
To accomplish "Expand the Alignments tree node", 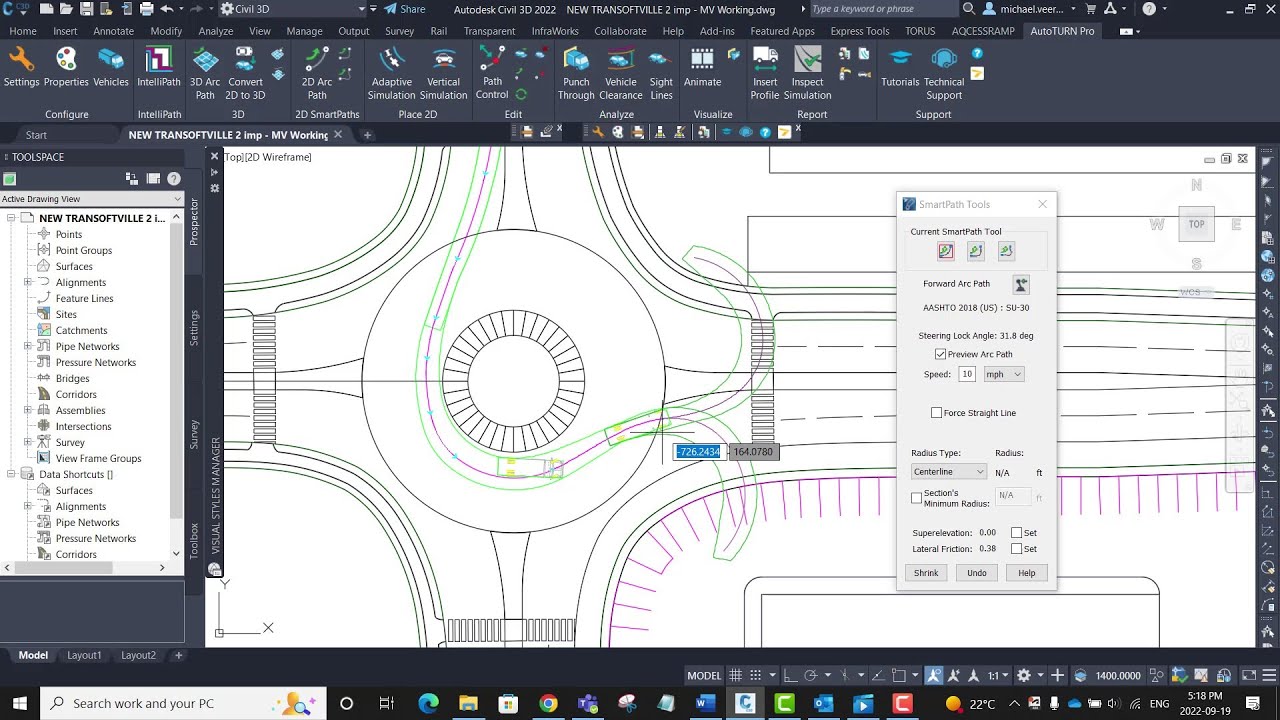I will coord(29,282).
